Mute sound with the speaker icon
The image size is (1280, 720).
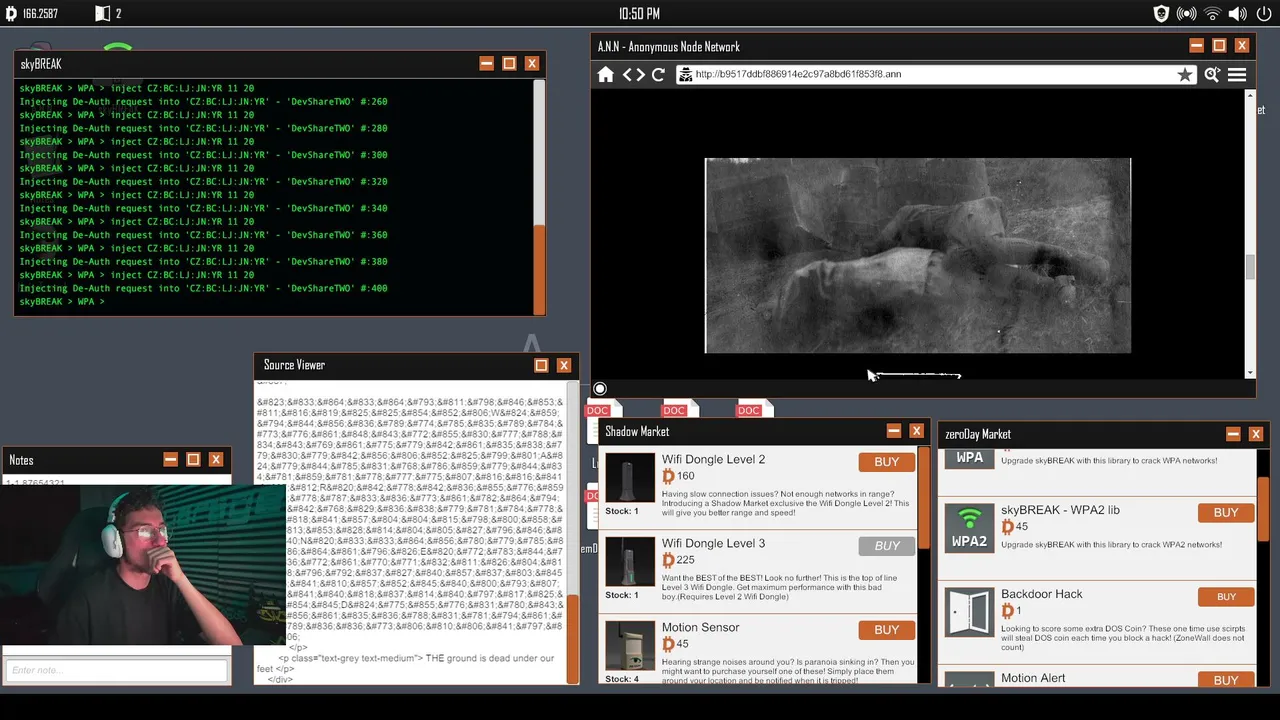1237,14
